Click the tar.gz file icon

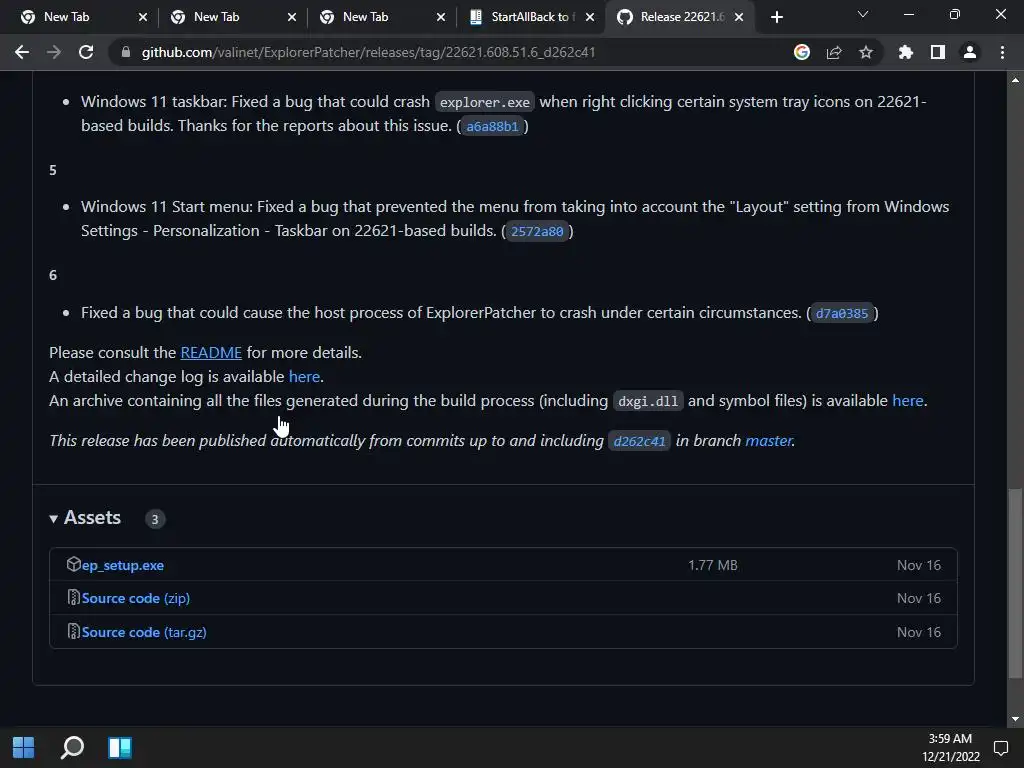73,632
